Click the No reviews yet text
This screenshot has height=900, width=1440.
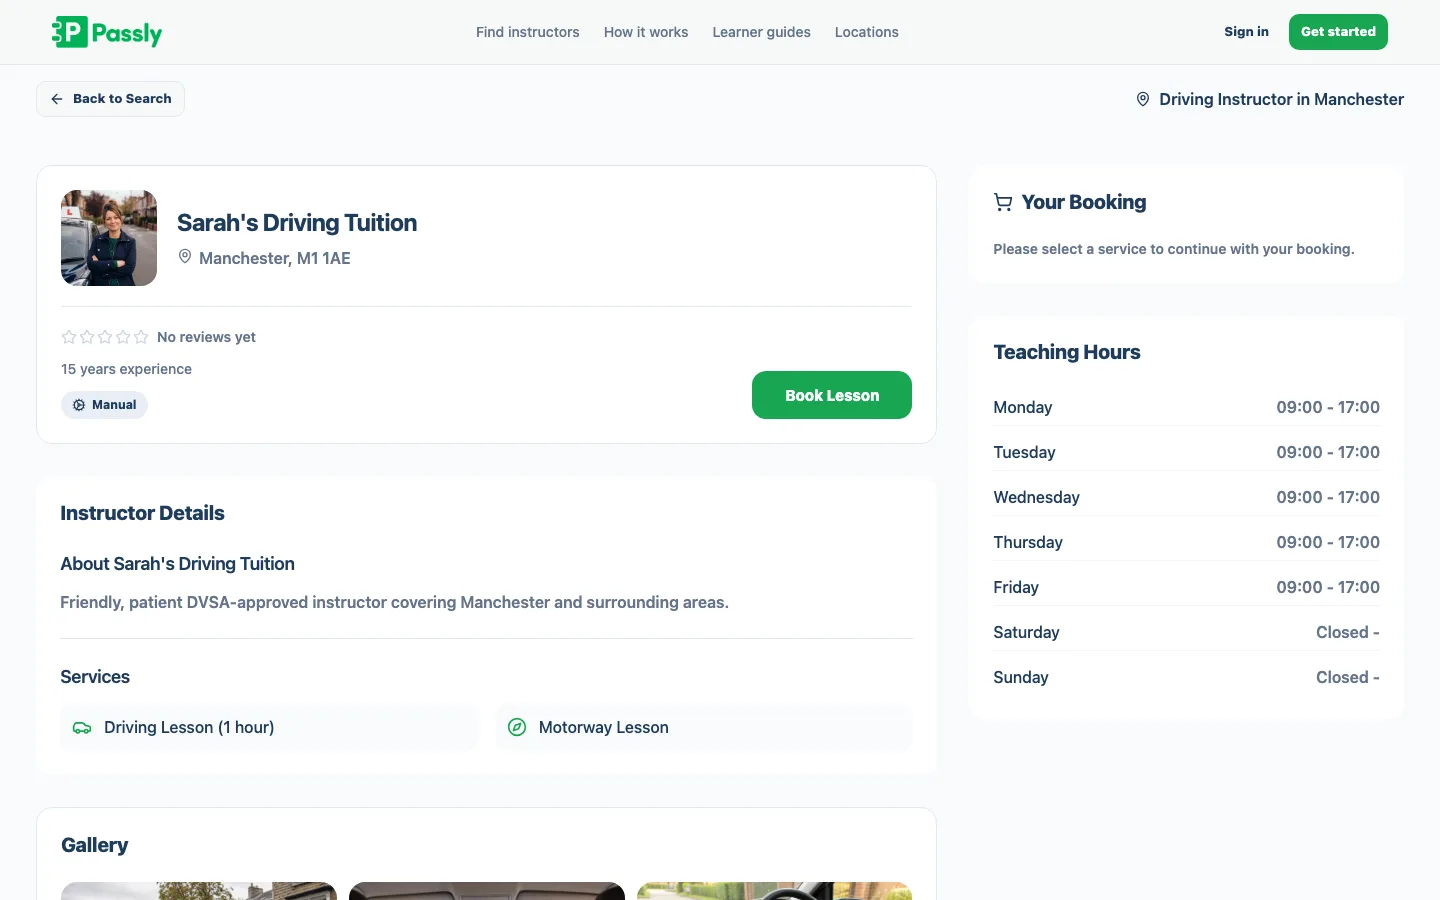coord(206,337)
